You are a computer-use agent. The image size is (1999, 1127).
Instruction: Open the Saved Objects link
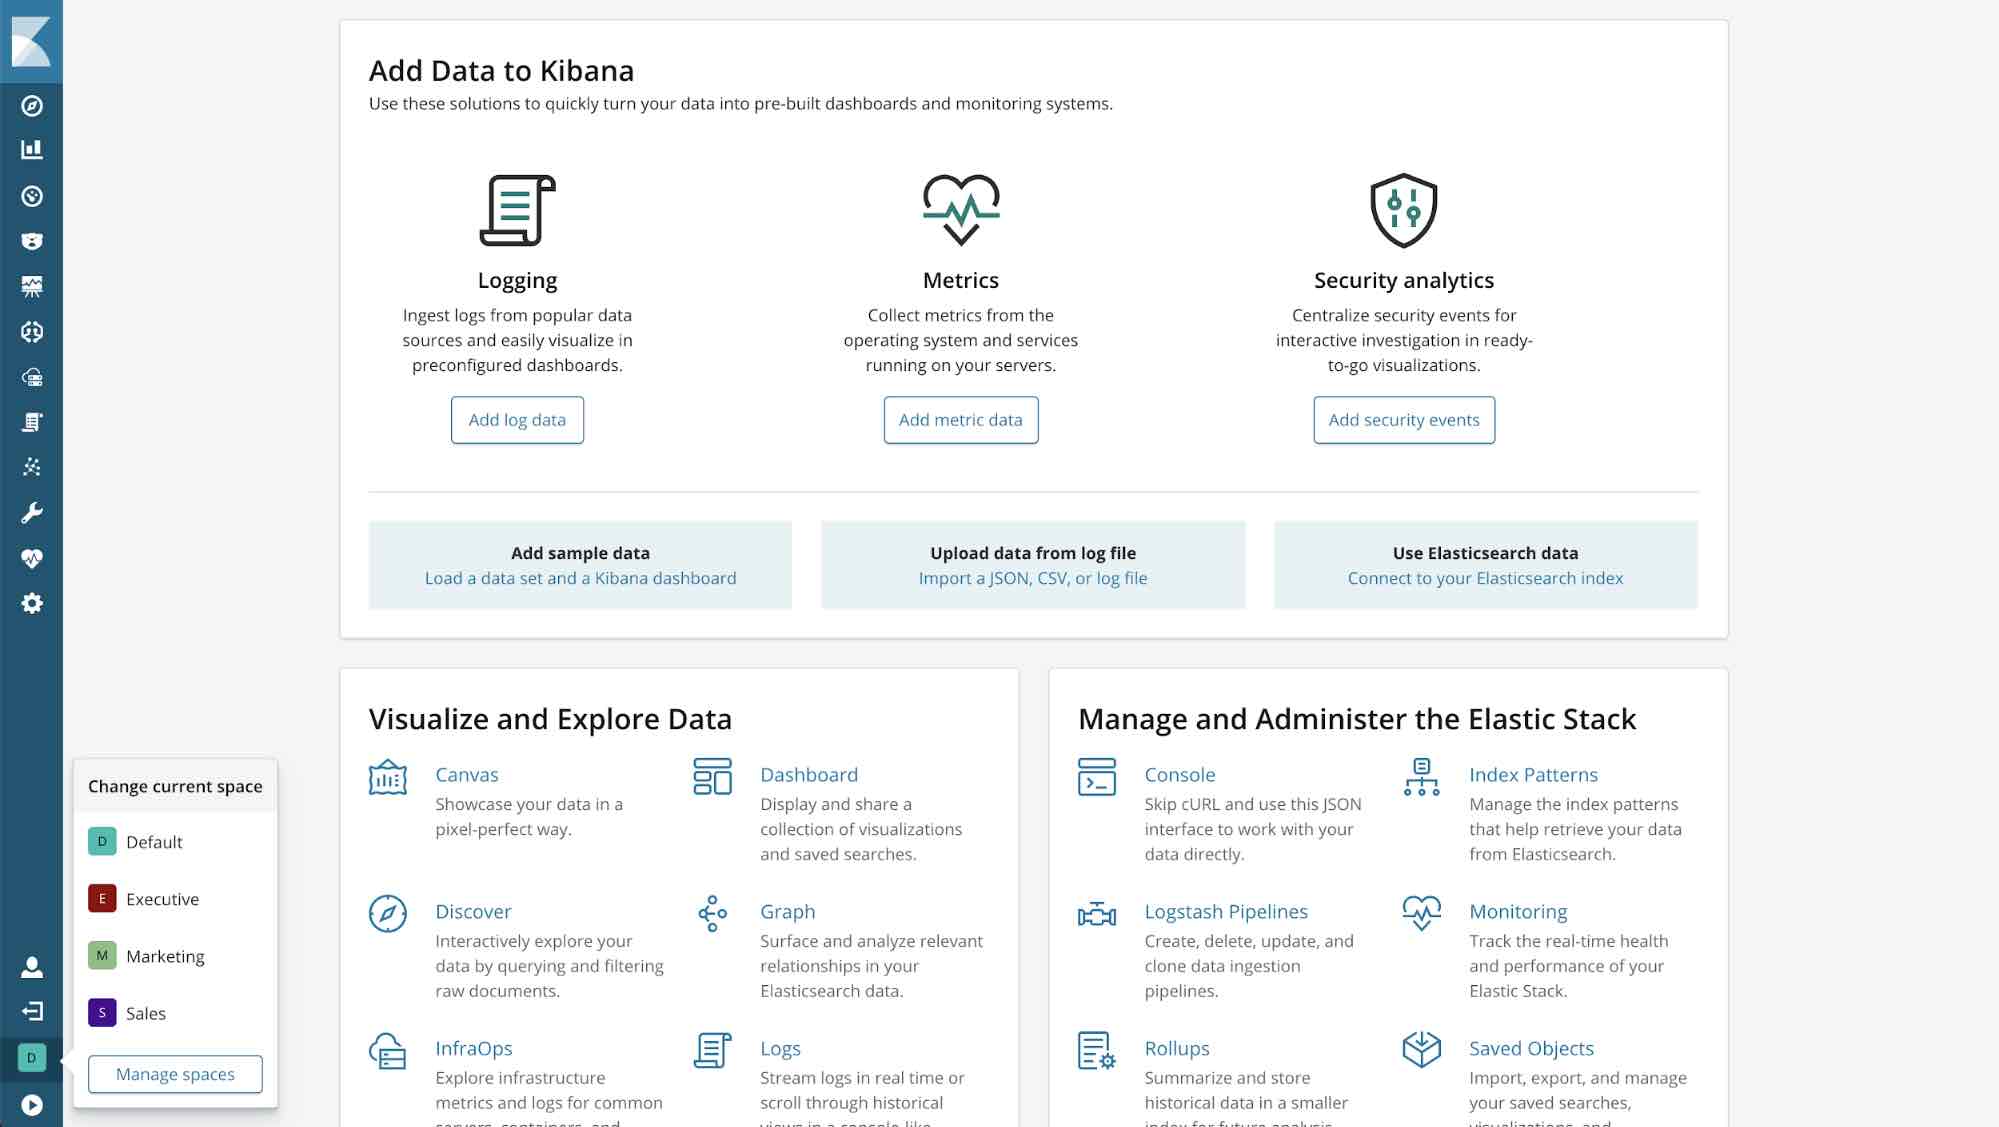coord(1531,1049)
